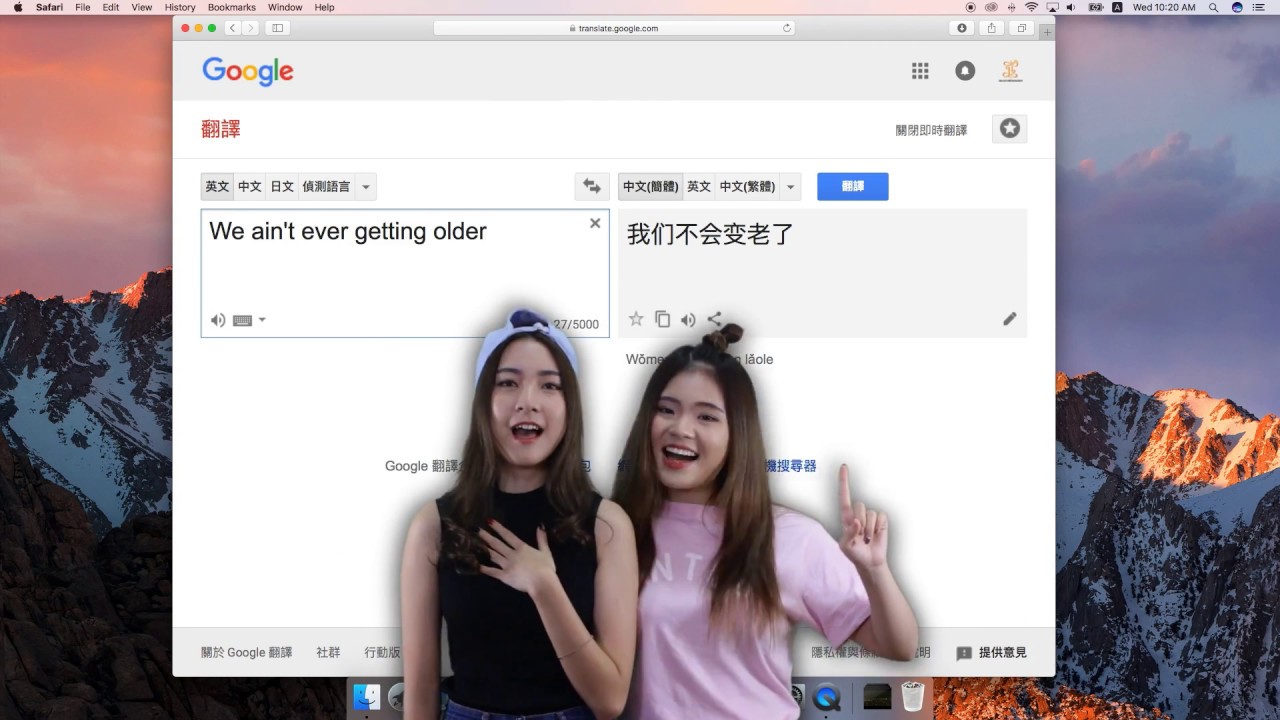Click the Google logo

[x=248, y=71]
